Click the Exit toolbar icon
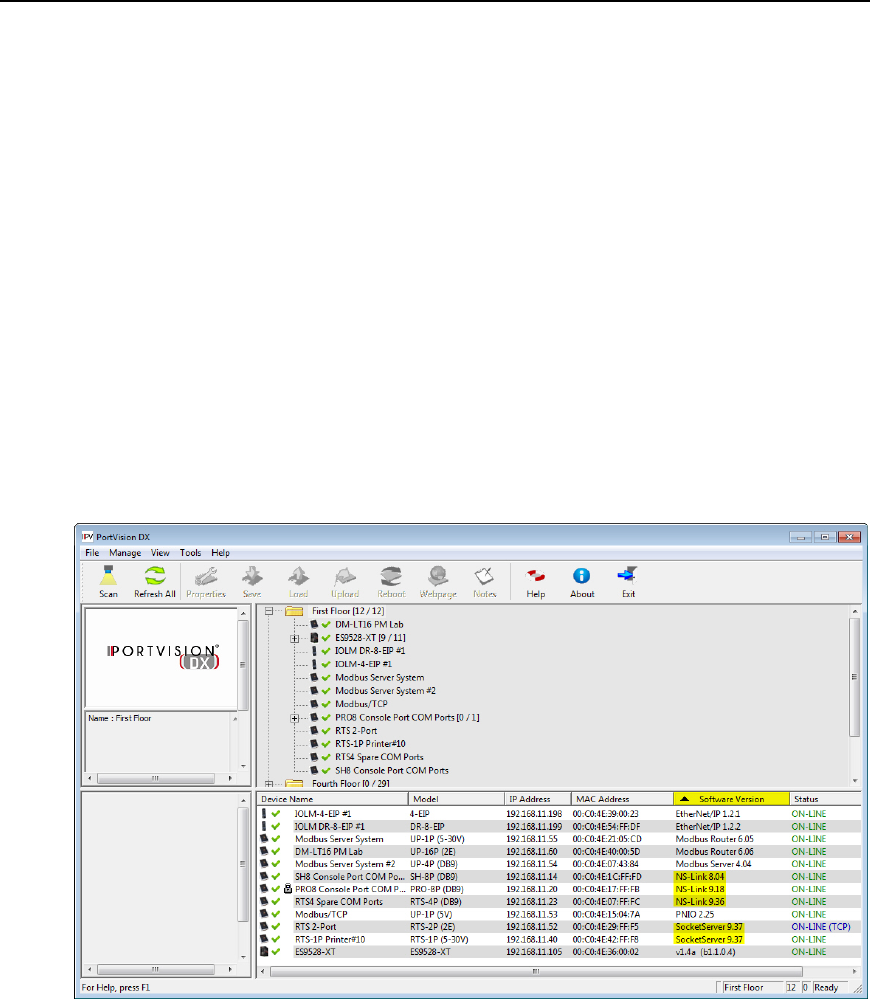The width and height of the screenshot is (870, 999). [628, 576]
